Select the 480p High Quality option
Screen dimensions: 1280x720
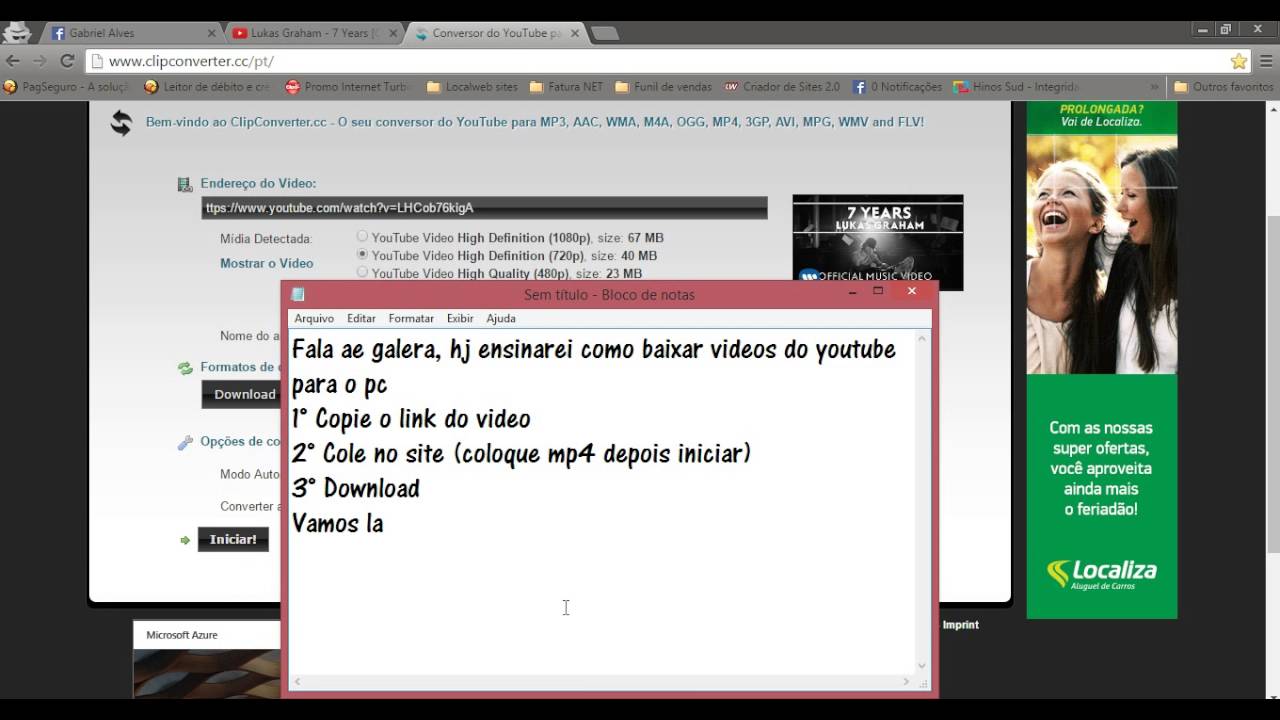coord(362,272)
